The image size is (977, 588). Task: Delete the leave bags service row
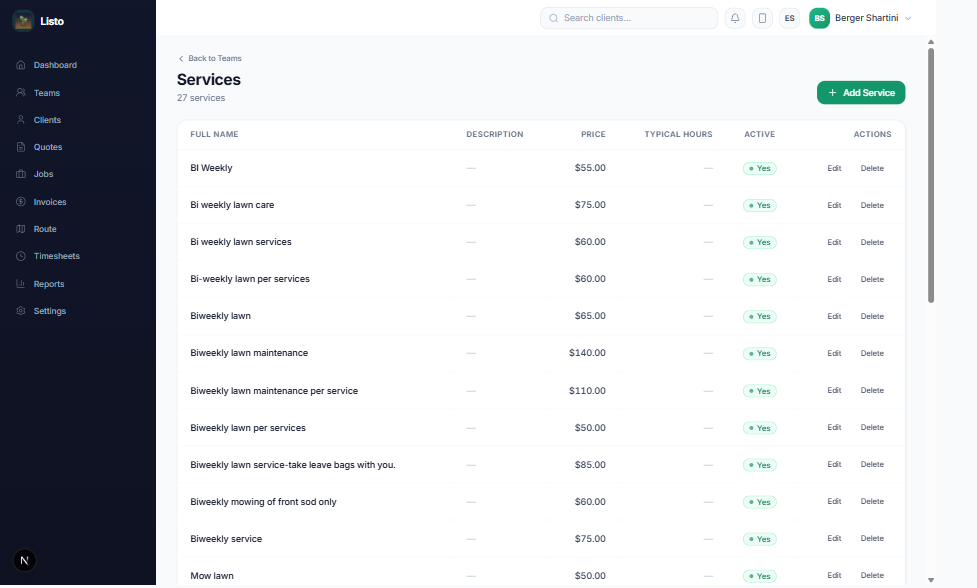872,464
